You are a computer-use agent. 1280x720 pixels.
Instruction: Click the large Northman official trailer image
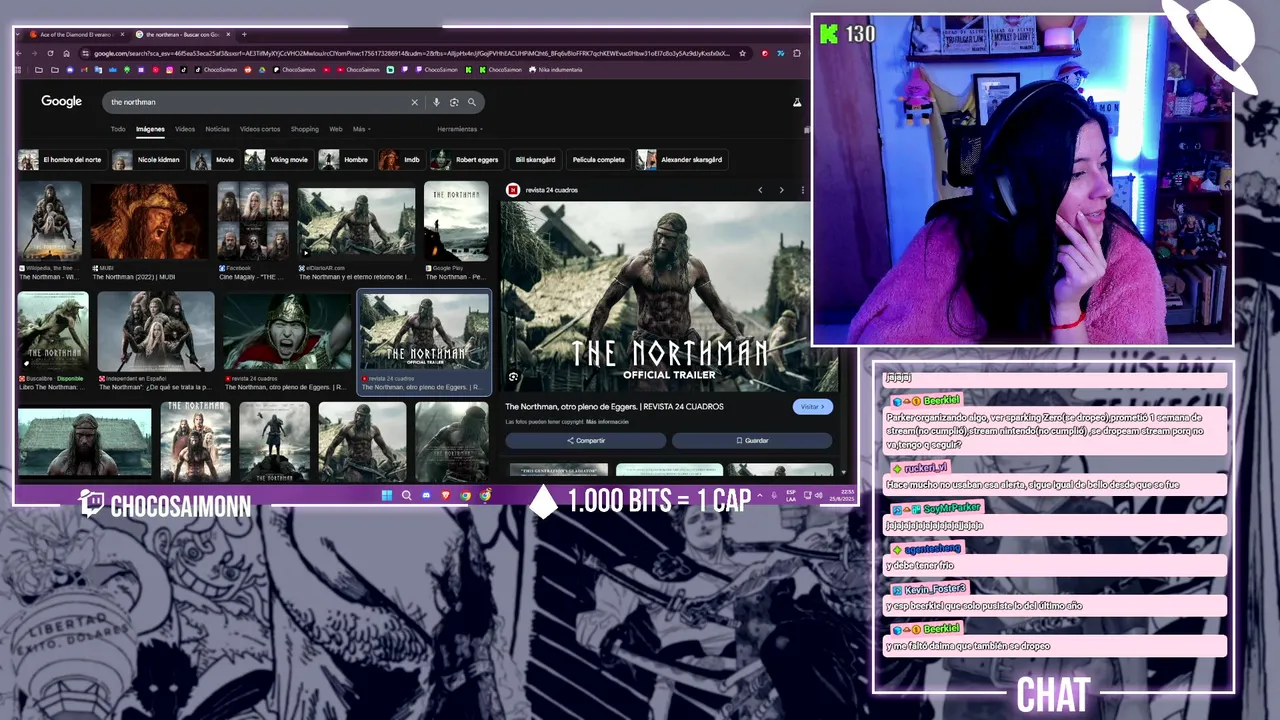pyautogui.click(x=669, y=297)
